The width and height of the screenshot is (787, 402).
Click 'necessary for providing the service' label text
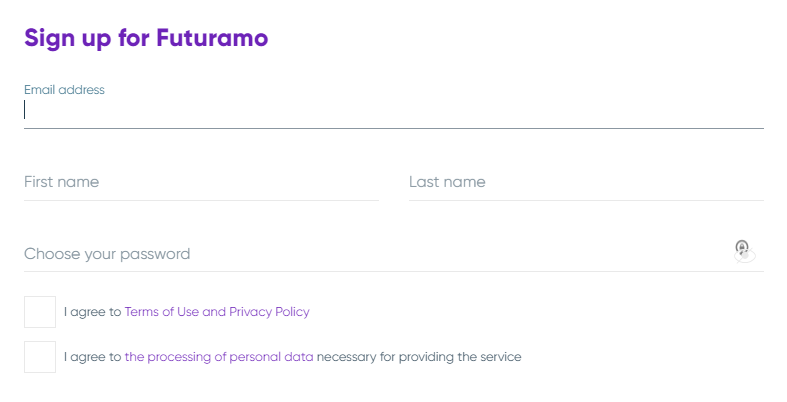click(419, 357)
